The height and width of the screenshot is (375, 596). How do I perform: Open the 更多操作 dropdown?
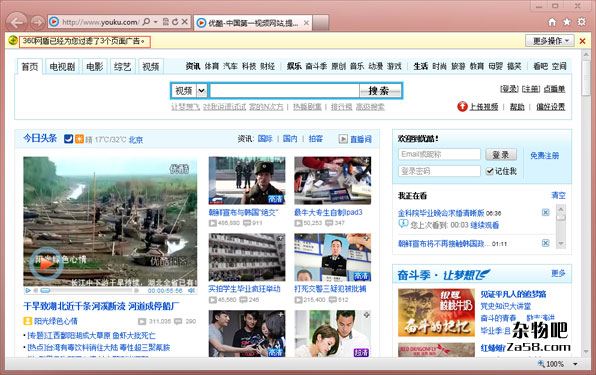pyautogui.click(x=550, y=40)
